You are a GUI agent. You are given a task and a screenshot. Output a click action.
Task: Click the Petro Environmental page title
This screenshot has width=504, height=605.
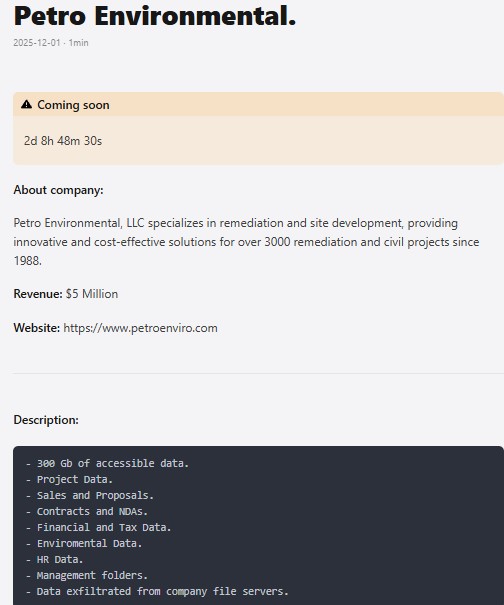(155, 16)
